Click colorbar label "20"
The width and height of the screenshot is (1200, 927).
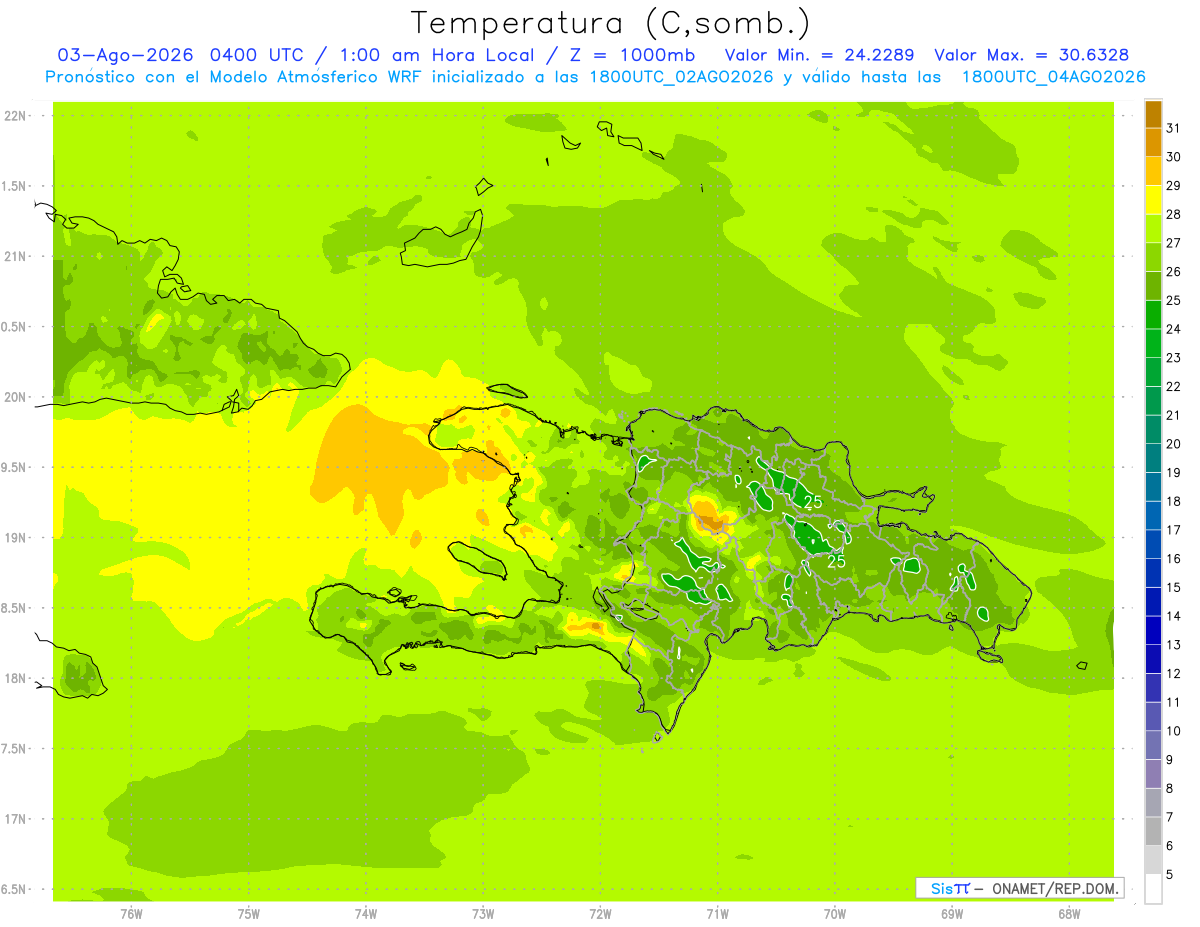click(1174, 444)
